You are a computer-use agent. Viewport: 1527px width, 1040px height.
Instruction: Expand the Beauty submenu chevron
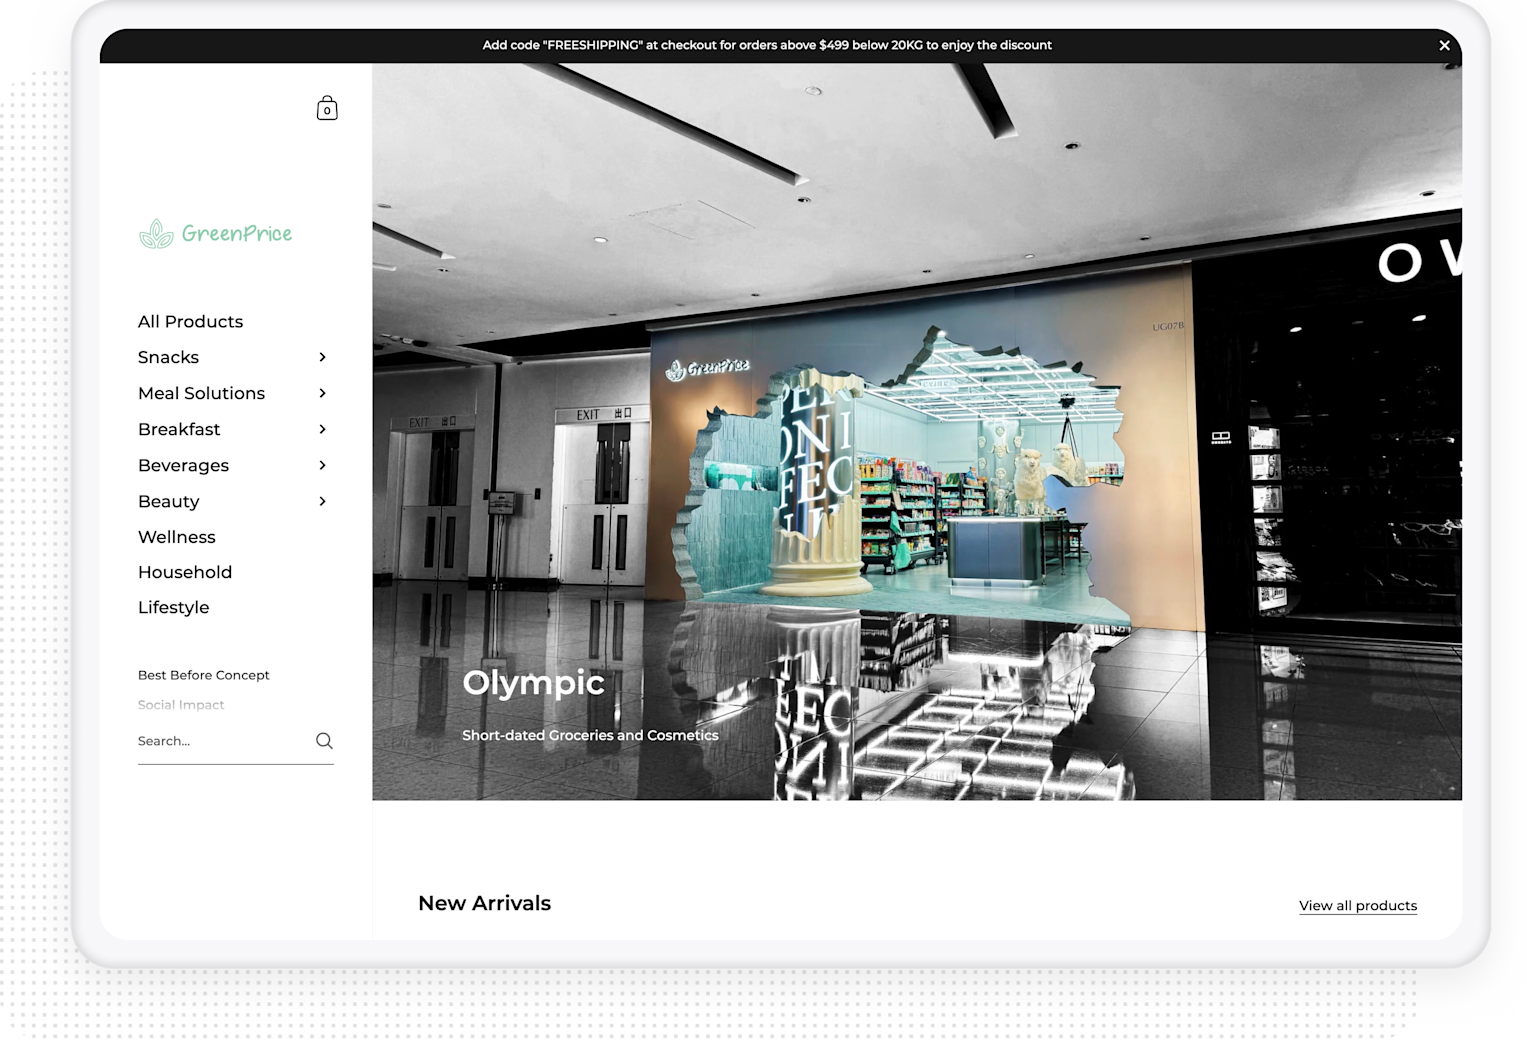[x=322, y=501]
